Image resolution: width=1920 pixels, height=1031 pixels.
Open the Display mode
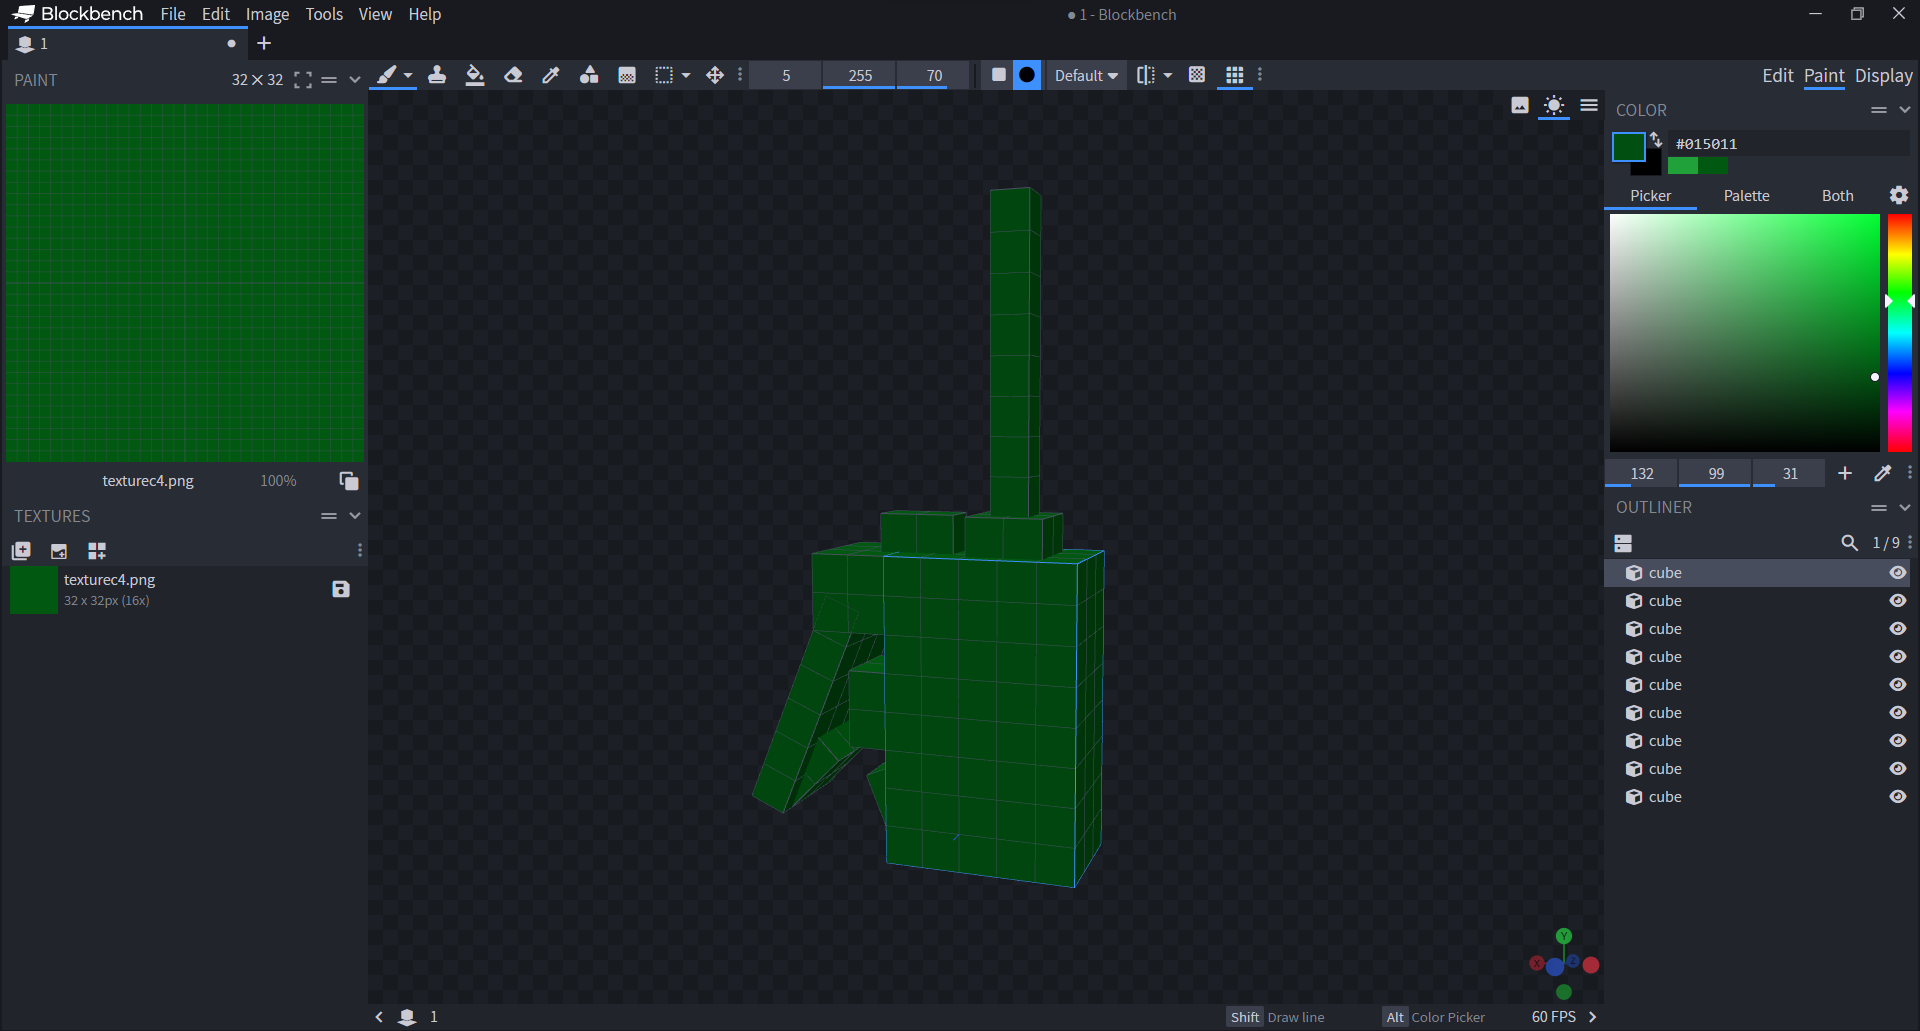[x=1883, y=75]
